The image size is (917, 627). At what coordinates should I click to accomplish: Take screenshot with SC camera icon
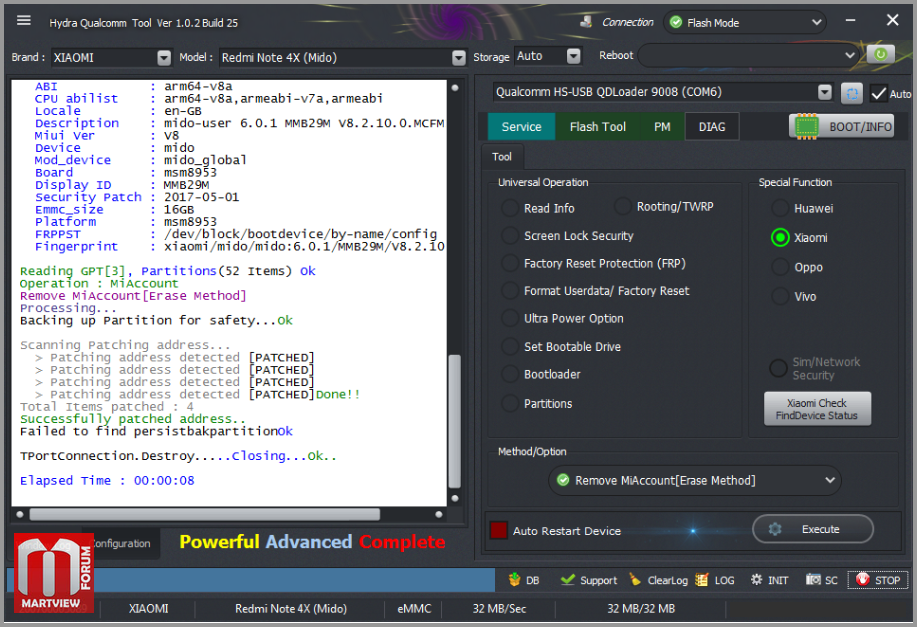point(813,580)
